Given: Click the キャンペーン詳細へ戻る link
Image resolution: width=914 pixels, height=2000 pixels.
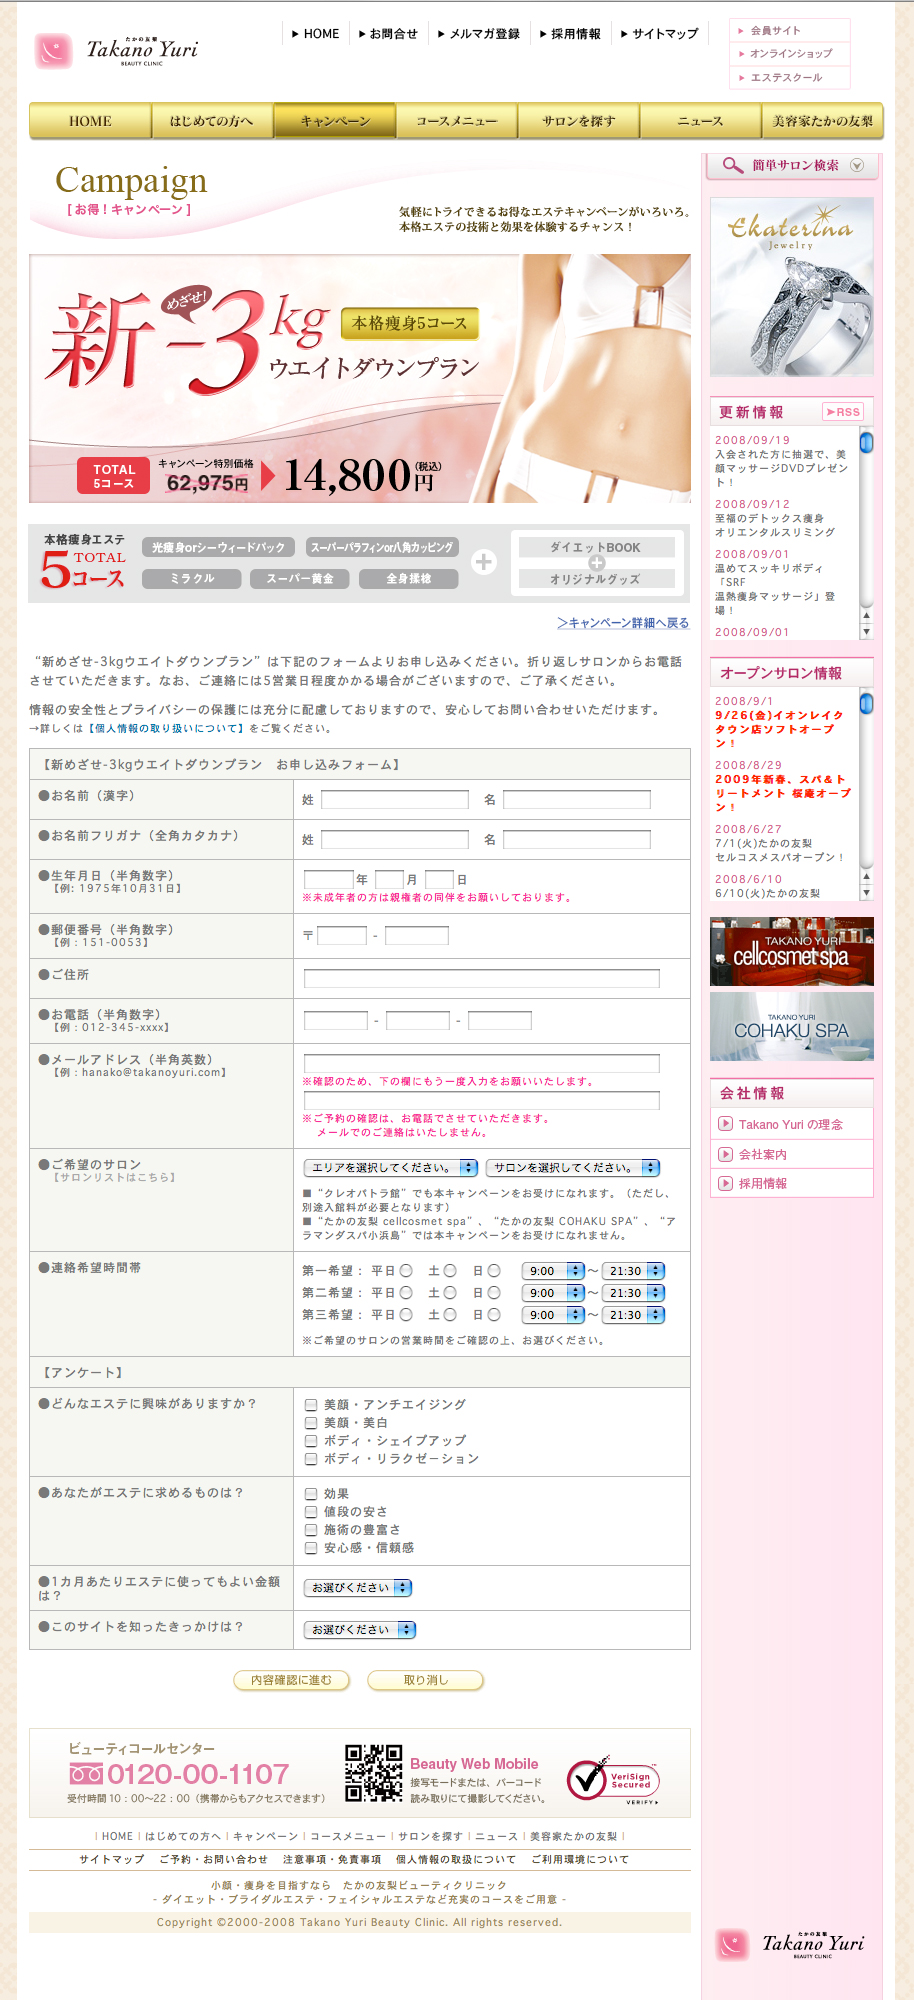Looking at the screenshot, I should click(x=622, y=623).
